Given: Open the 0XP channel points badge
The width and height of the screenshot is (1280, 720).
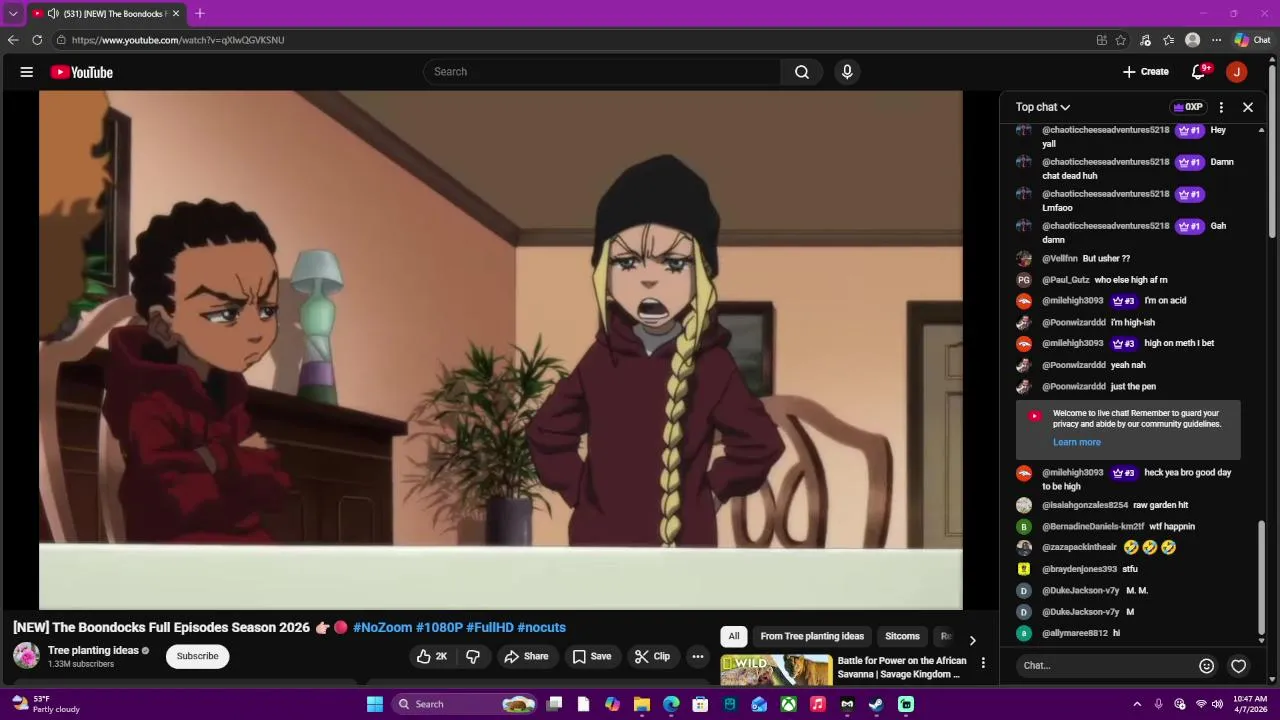Looking at the screenshot, I should [x=1188, y=107].
